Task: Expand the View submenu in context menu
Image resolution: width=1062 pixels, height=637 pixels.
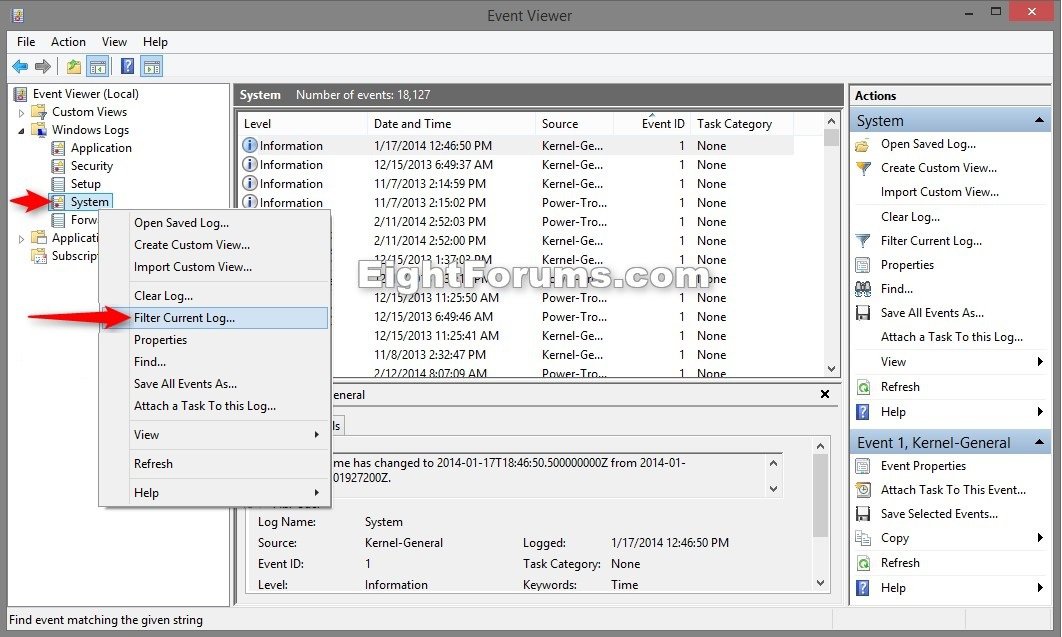Action: point(146,435)
